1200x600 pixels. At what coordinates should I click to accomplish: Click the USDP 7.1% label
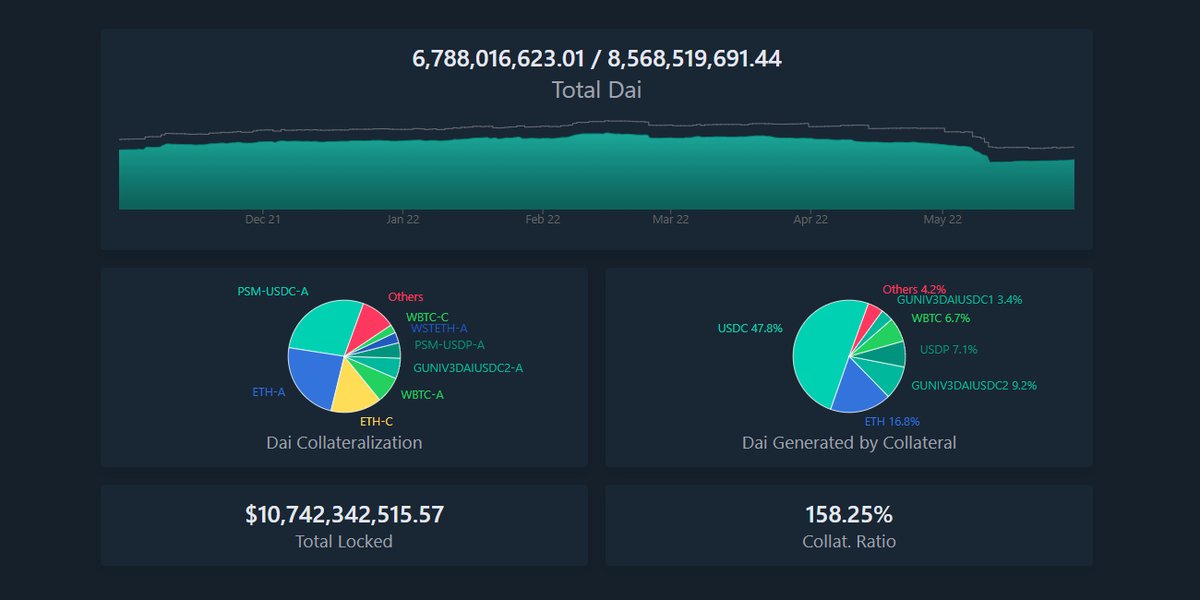pyautogui.click(x=947, y=350)
